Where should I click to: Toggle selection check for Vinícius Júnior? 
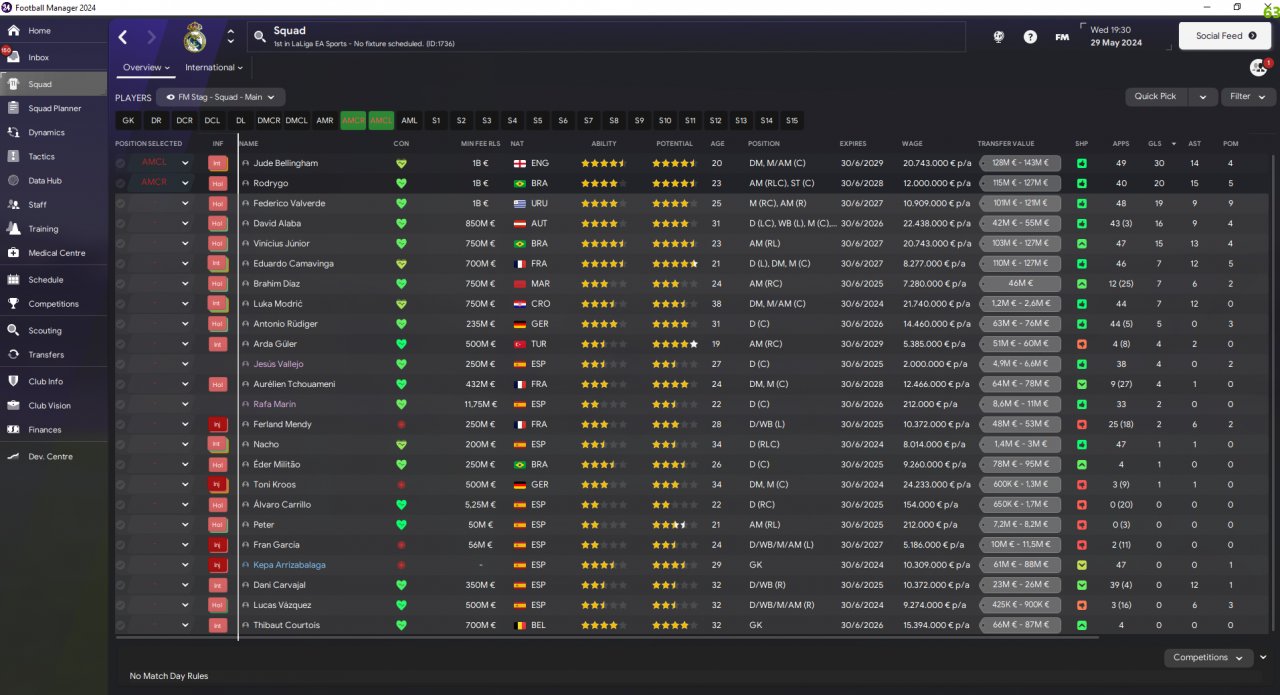121,243
